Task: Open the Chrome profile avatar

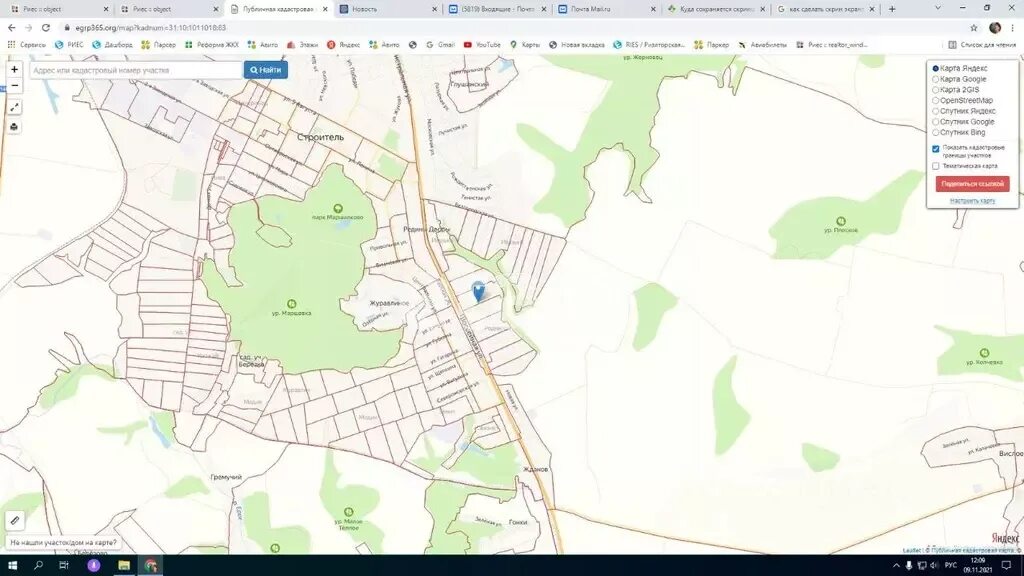Action: pos(995,27)
